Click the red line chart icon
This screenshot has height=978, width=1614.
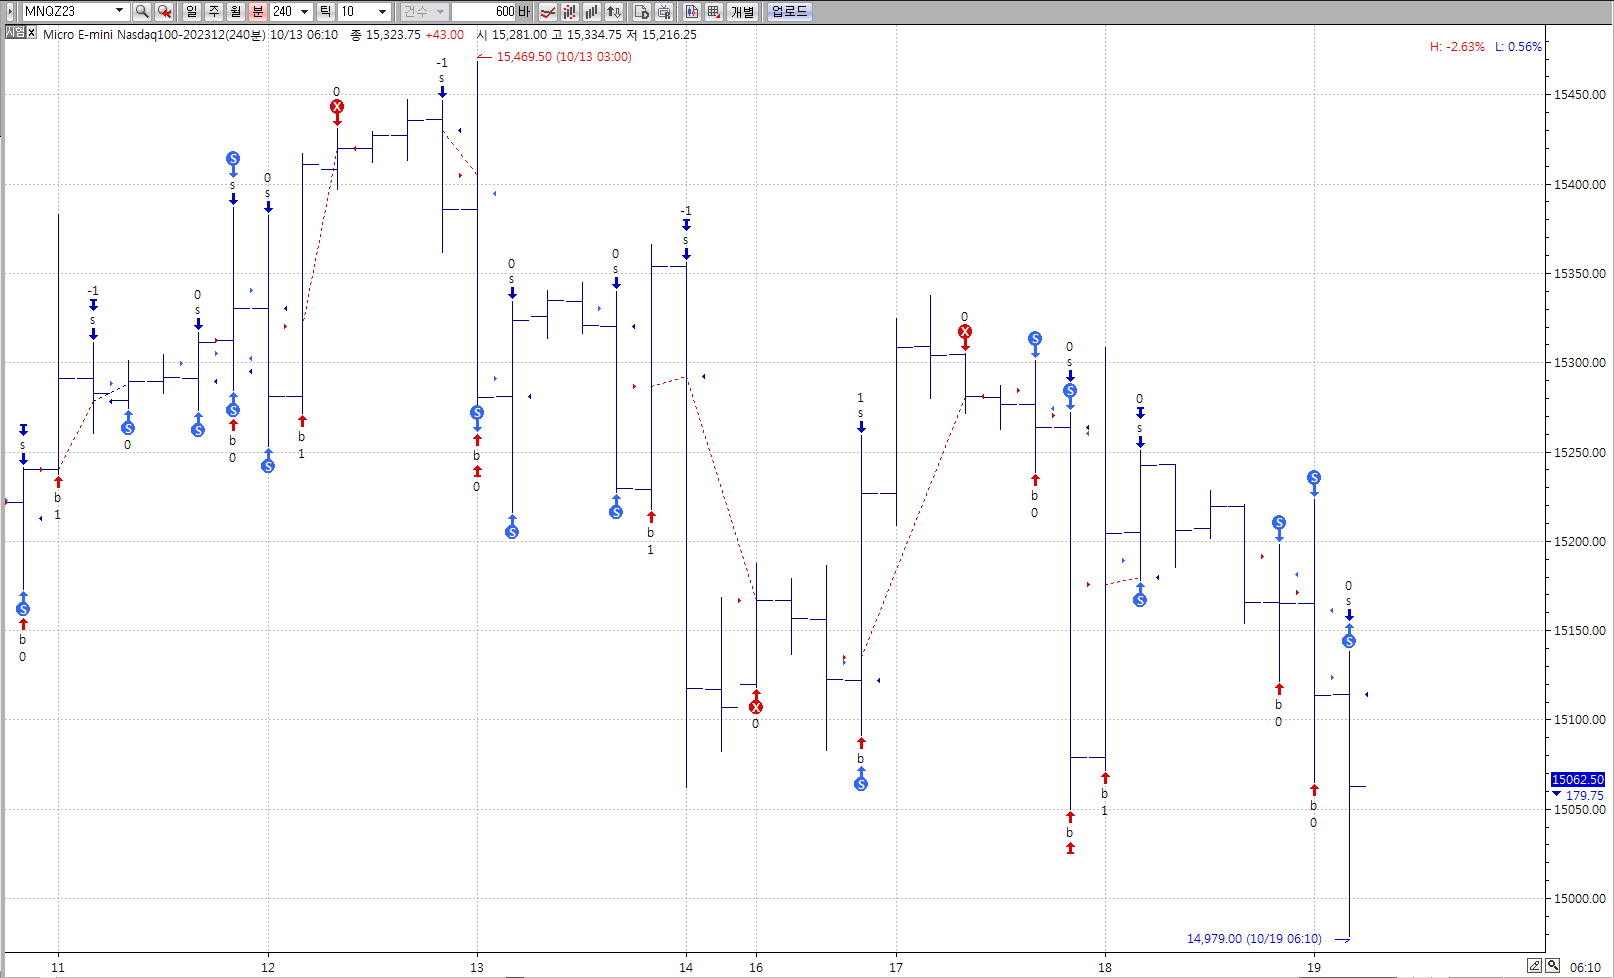tap(548, 12)
